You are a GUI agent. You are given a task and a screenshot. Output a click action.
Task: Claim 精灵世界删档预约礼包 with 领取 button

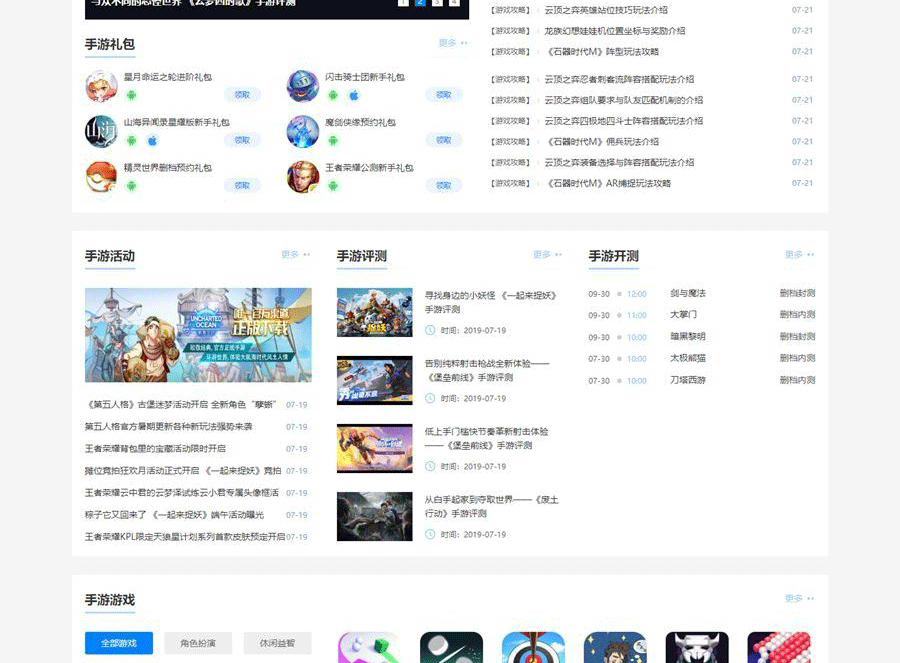242,185
